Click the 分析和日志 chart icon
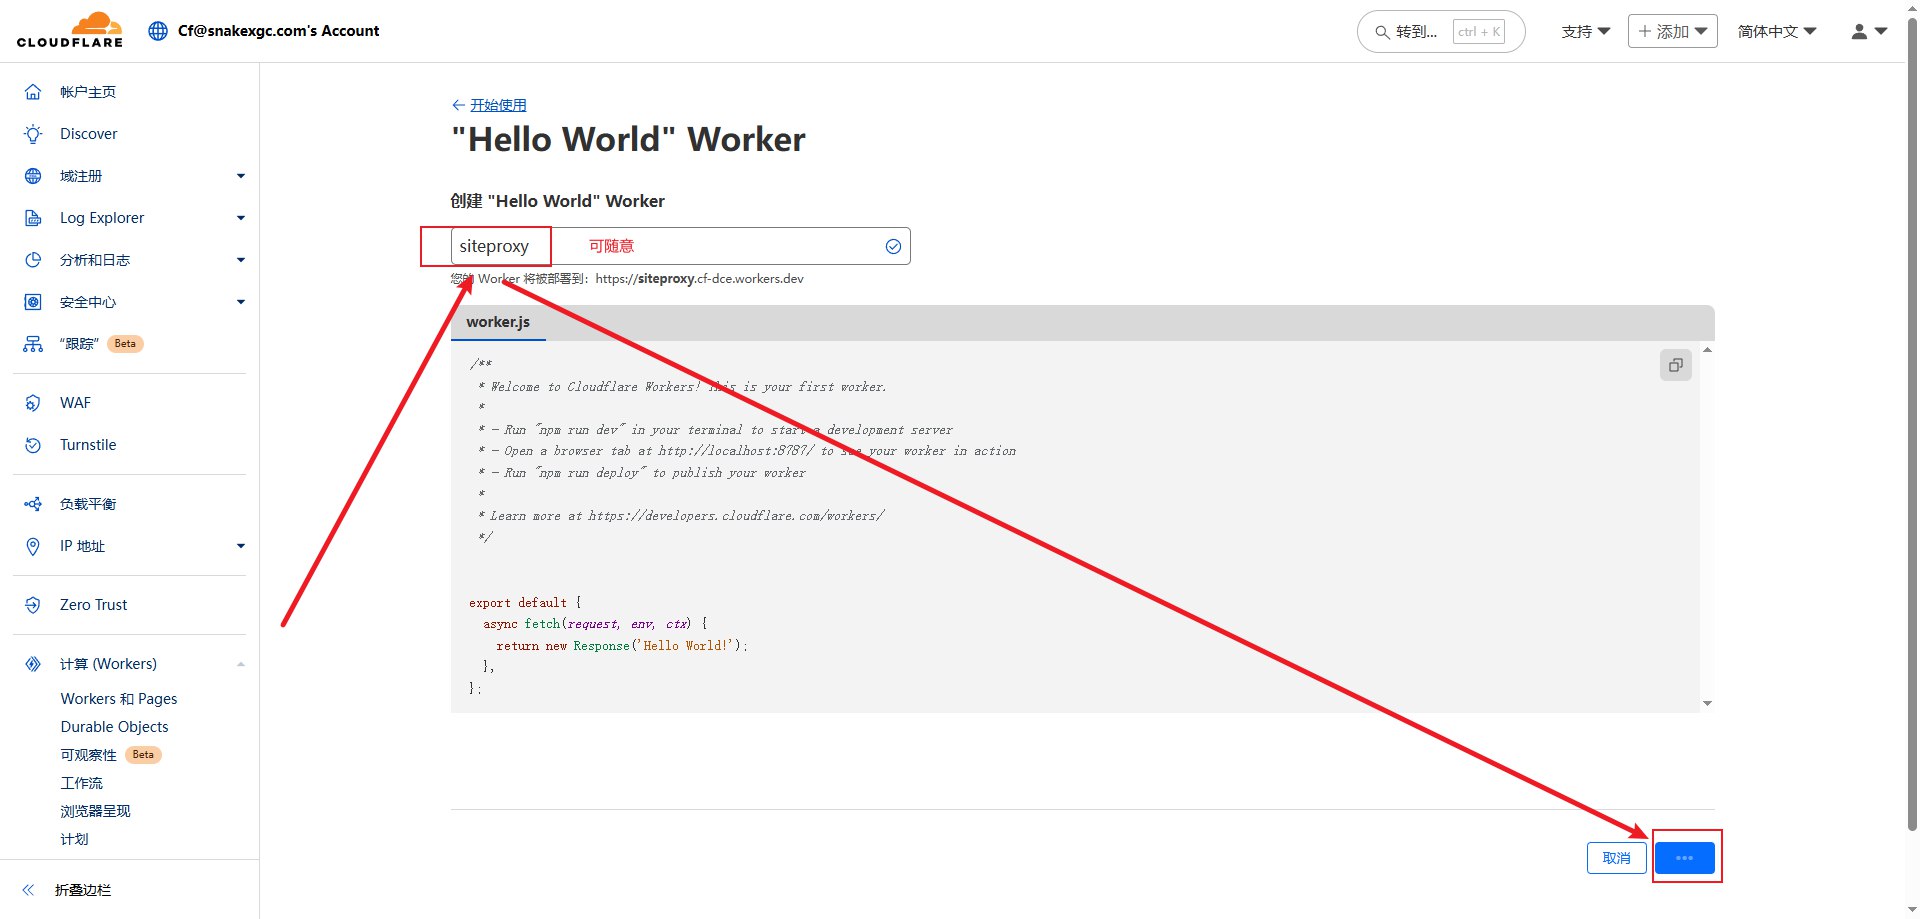 pos(33,260)
